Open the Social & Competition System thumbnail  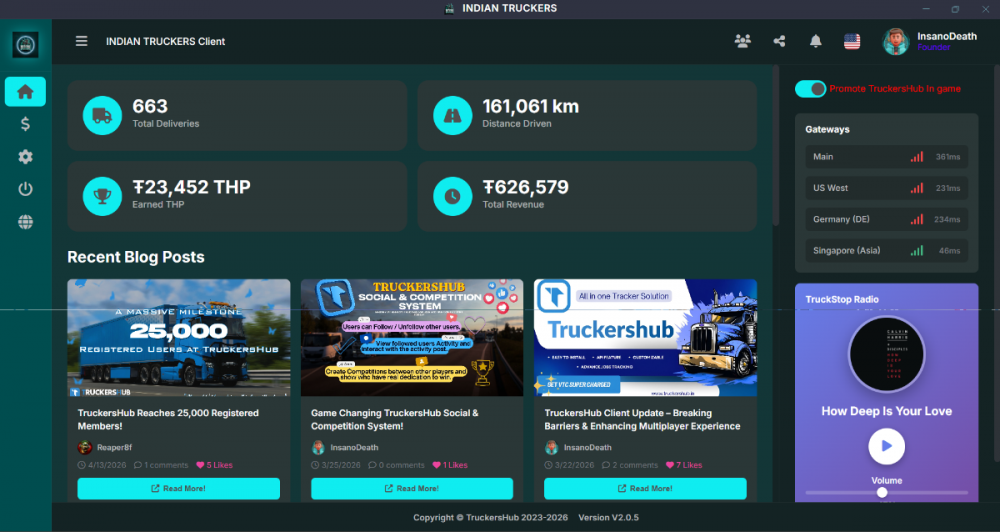tap(412, 337)
